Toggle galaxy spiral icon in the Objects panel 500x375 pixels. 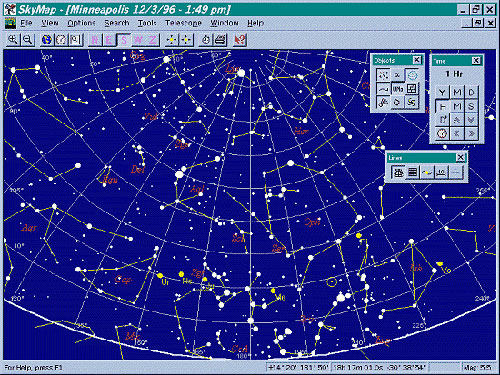pos(412,102)
